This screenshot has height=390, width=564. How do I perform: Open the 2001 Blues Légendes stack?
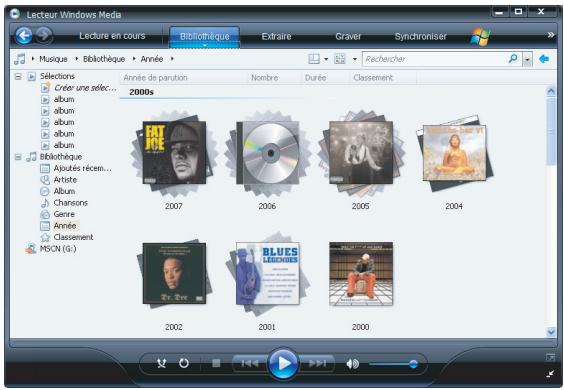[267, 273]
